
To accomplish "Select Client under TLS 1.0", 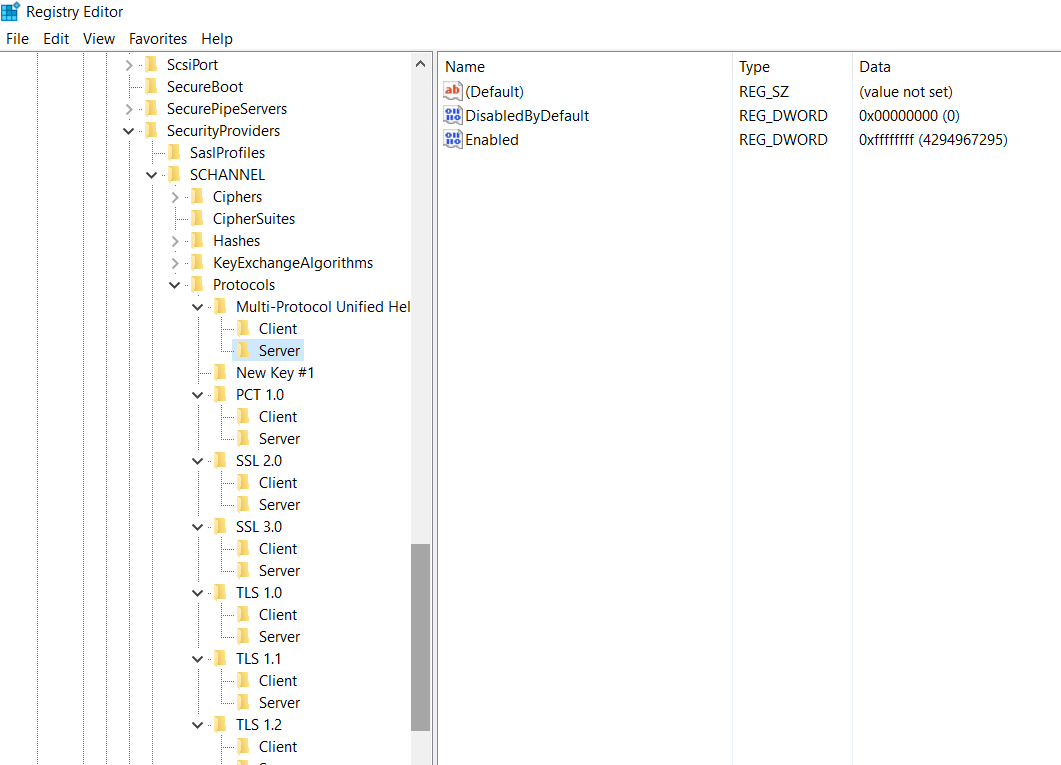I will coord(277,615).
